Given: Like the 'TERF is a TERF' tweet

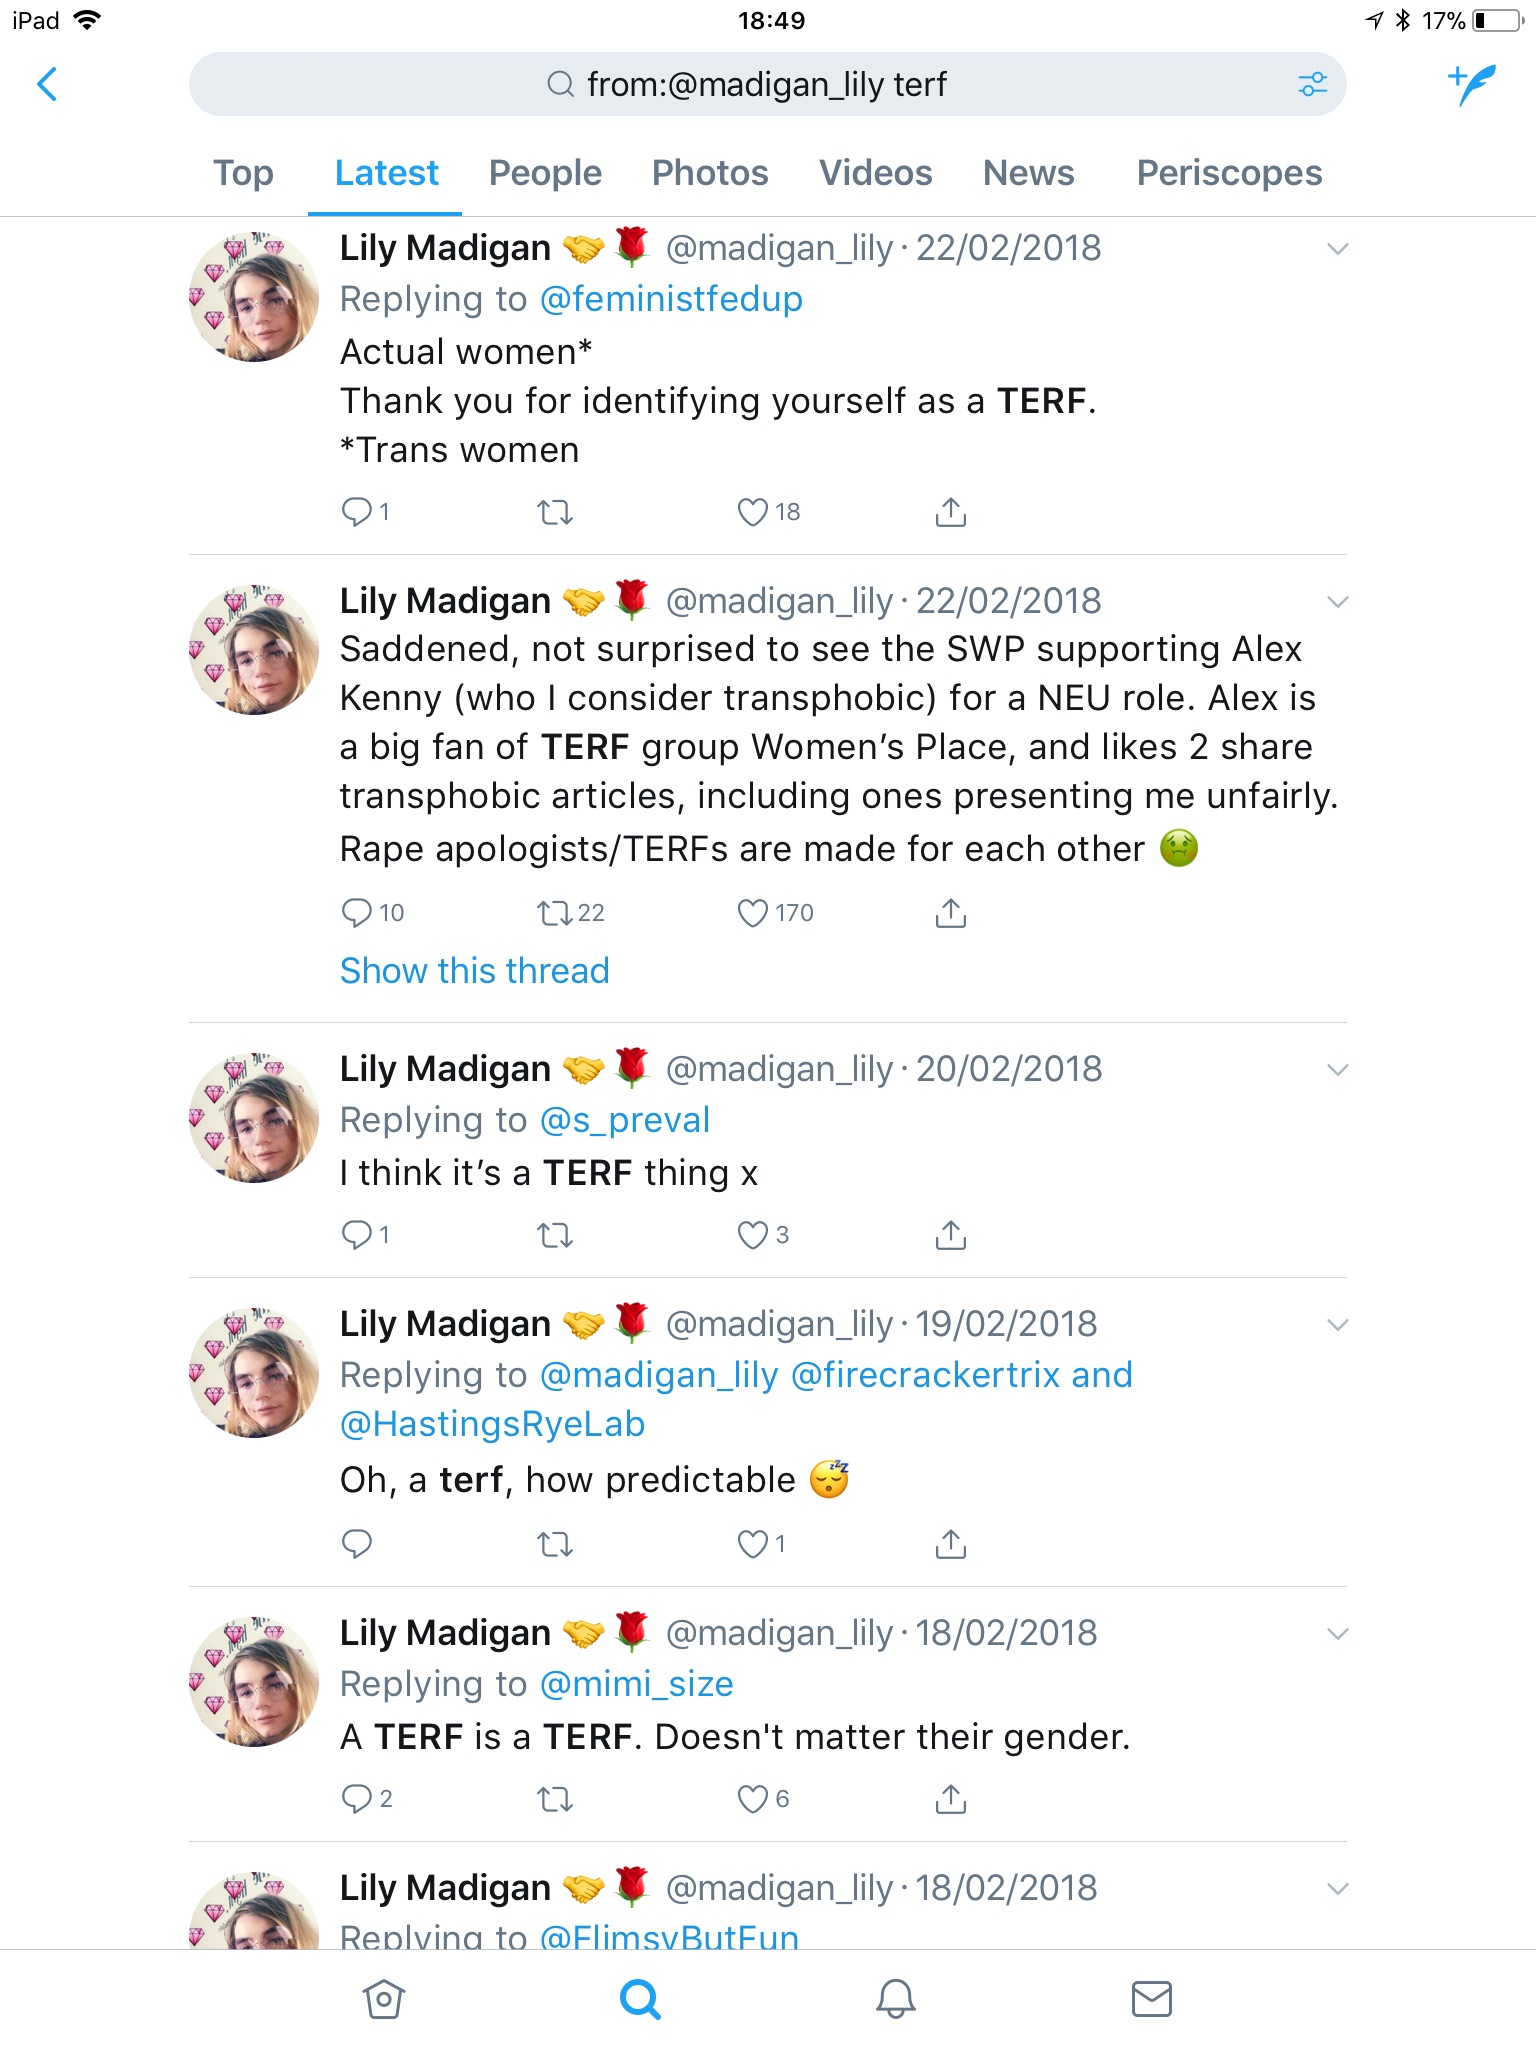Looking at the screenshot, I should point(752,1799).
